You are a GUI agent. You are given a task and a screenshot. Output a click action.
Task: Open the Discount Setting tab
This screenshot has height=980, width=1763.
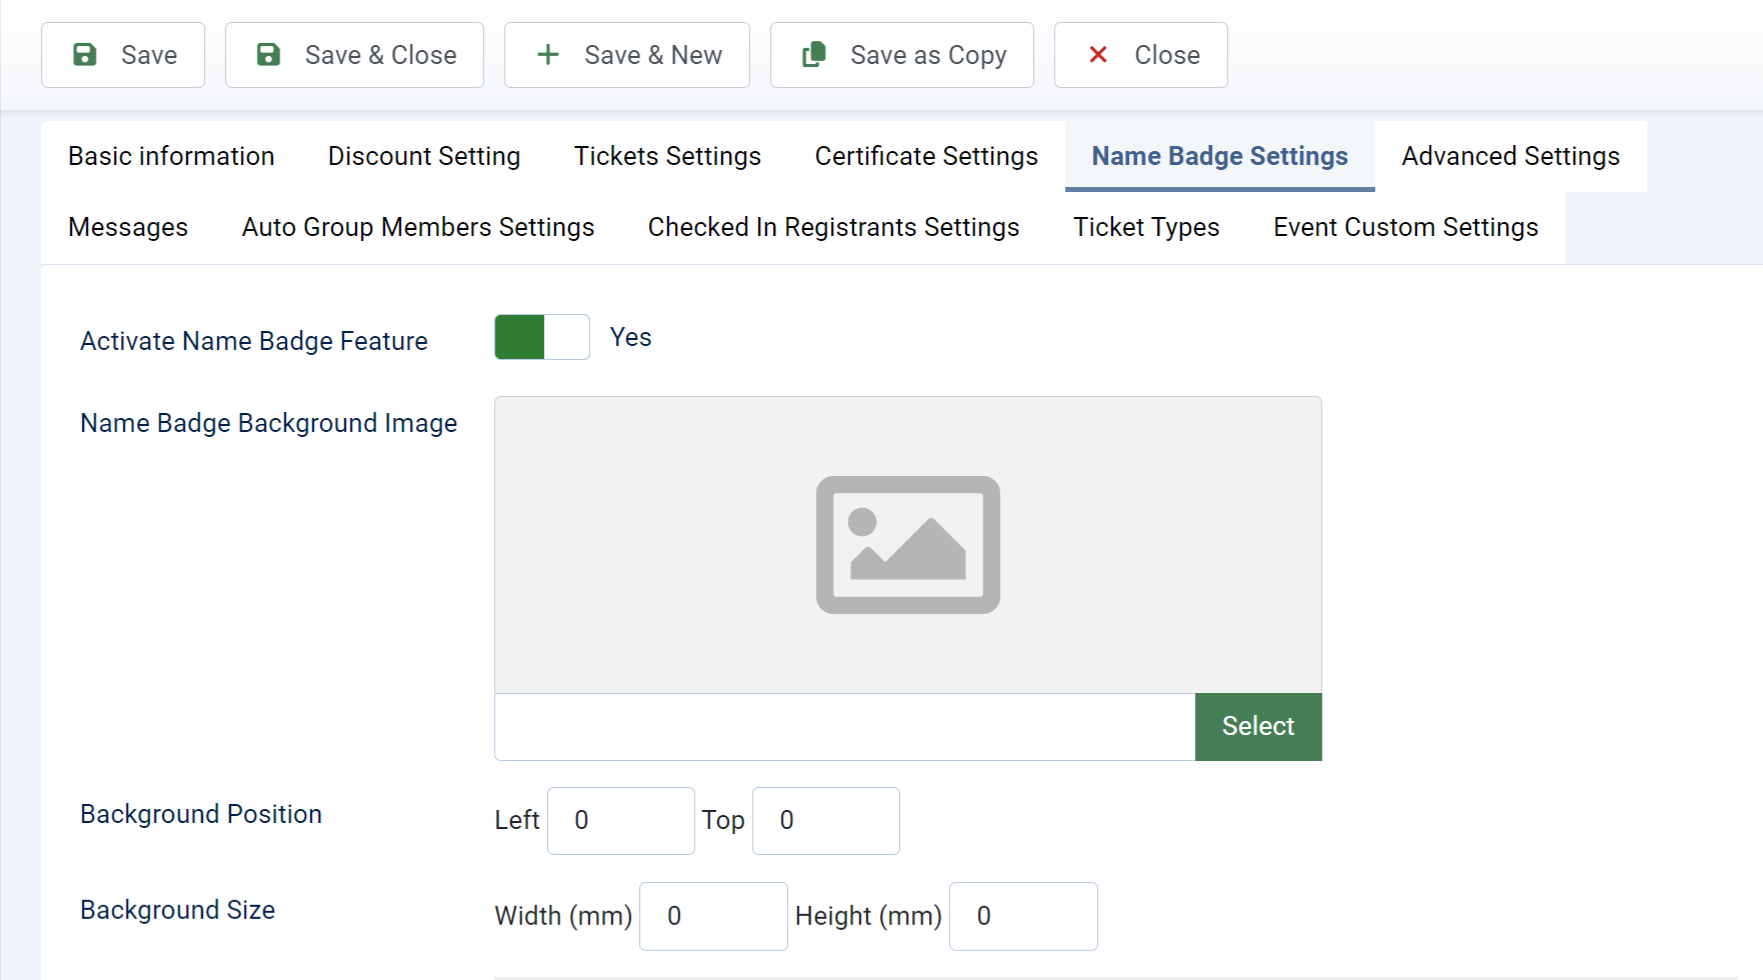pyautogui.click(x=424, y=156)
